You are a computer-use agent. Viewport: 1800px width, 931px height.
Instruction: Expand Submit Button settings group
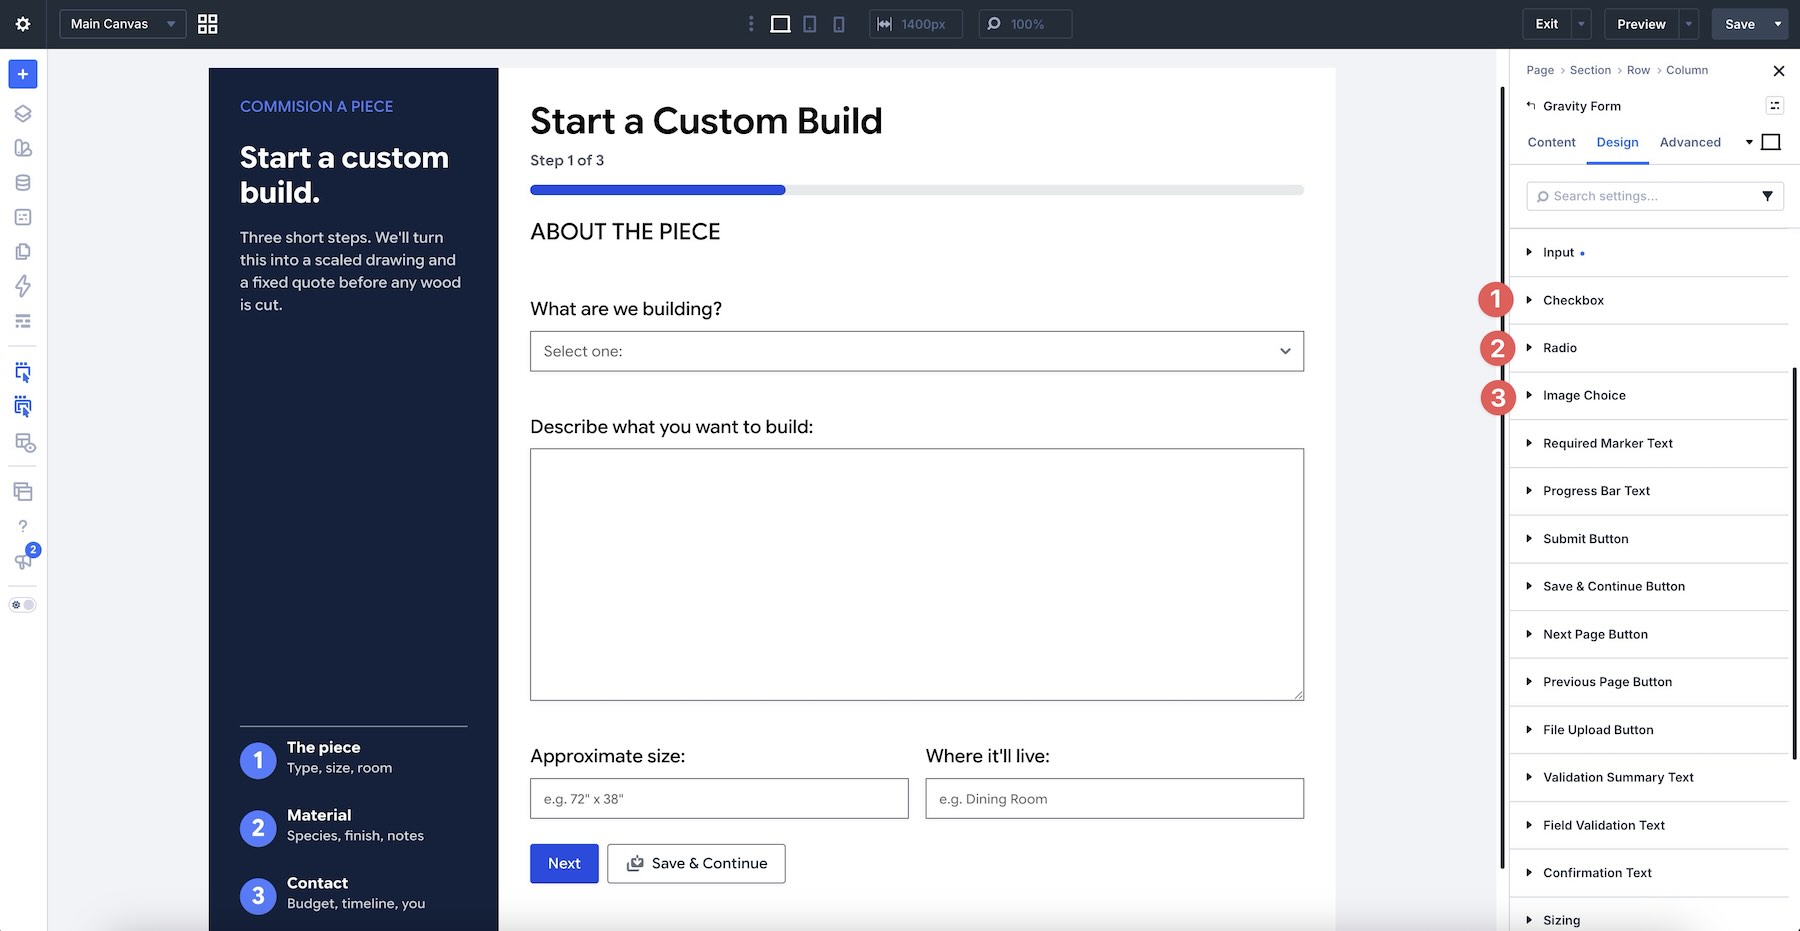click(x=1648, y=539)
